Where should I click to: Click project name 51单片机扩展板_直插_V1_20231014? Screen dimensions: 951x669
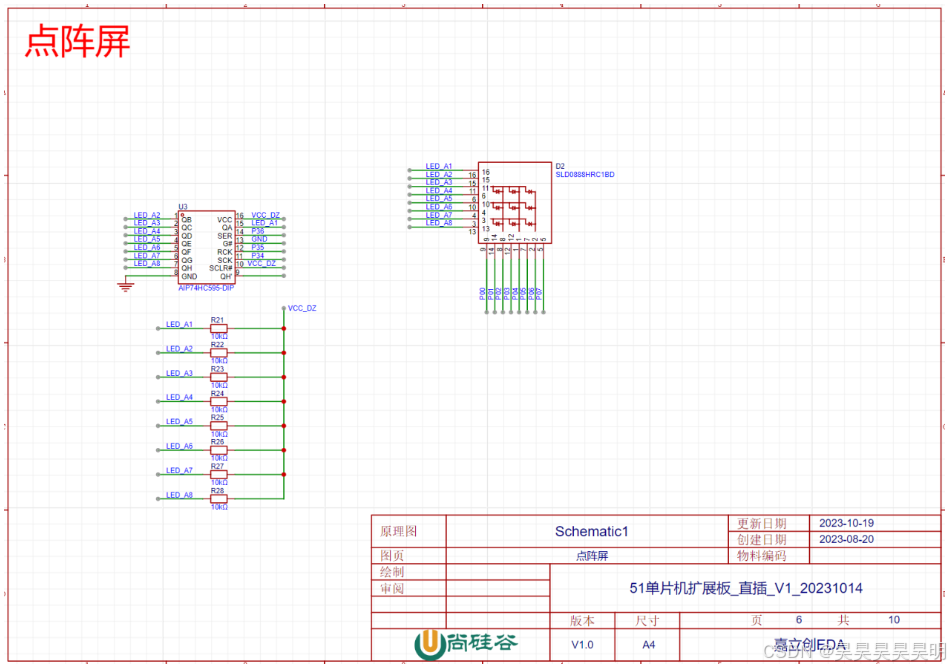pyautogui.click(x=745, y=588)
